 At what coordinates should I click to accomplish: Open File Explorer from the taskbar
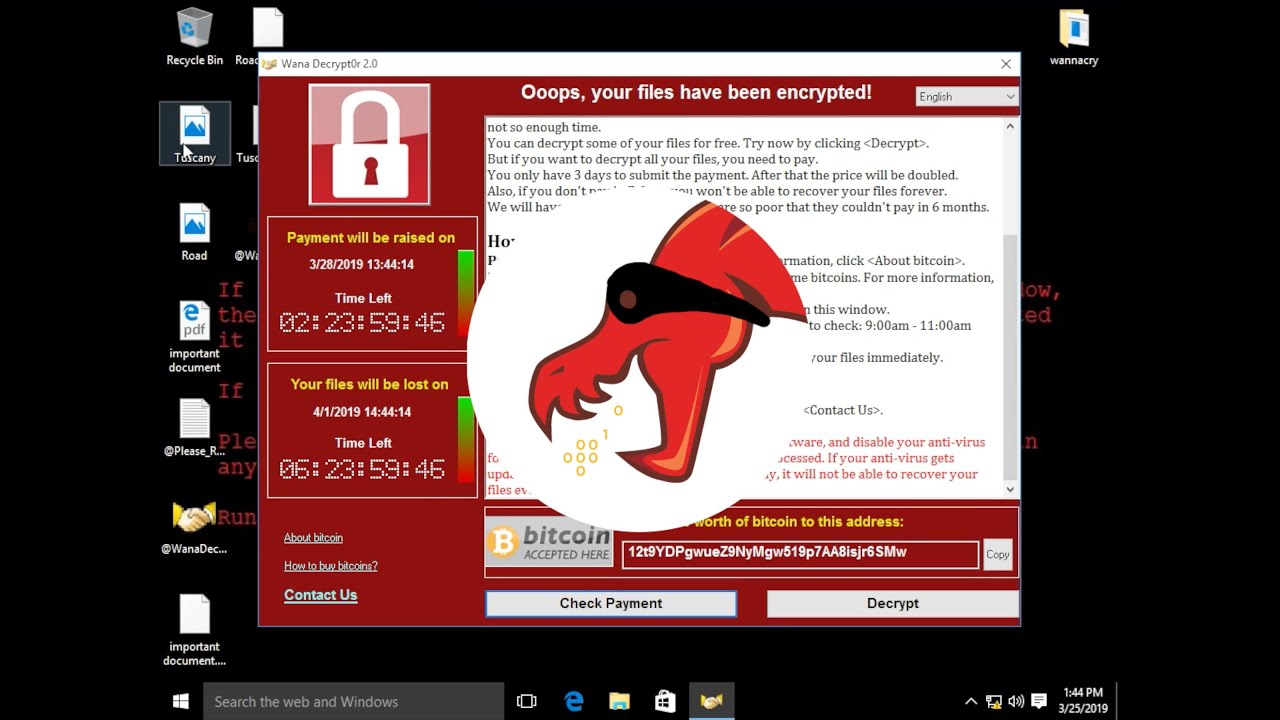pos(619,701)
